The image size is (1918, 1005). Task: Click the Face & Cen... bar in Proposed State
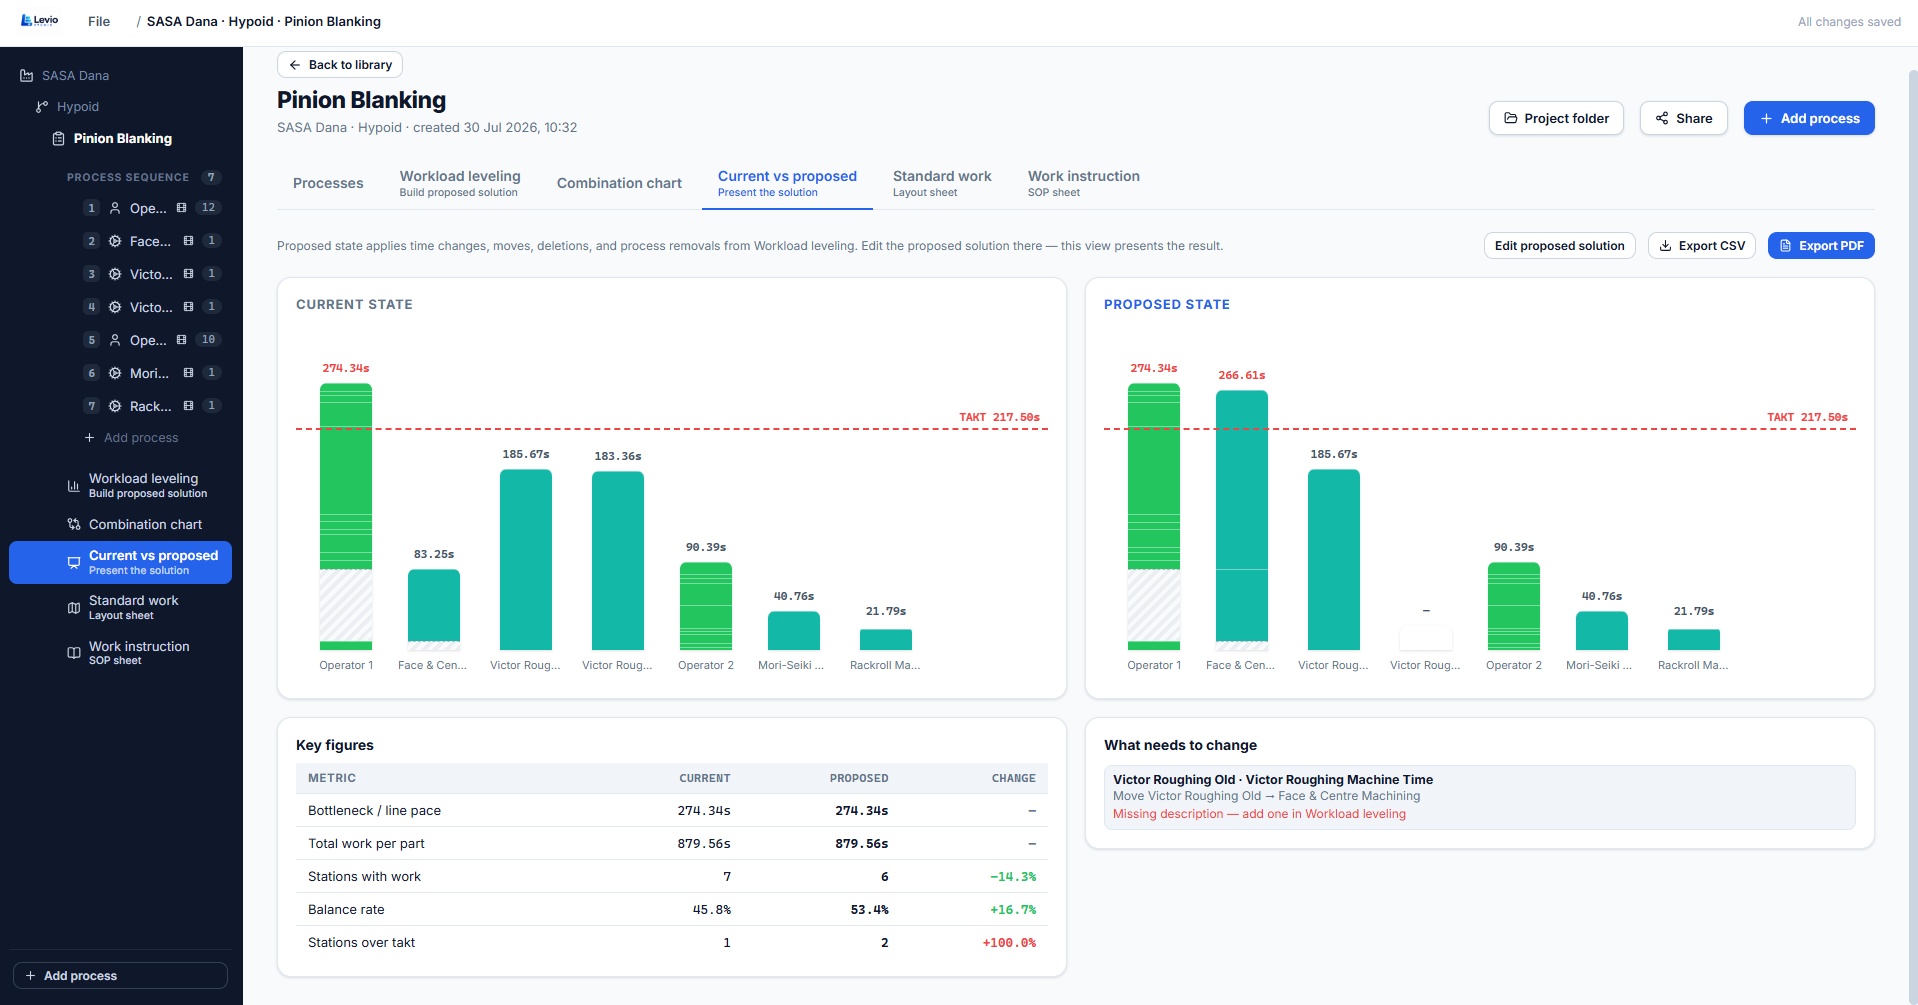(x=1242, y=521)
